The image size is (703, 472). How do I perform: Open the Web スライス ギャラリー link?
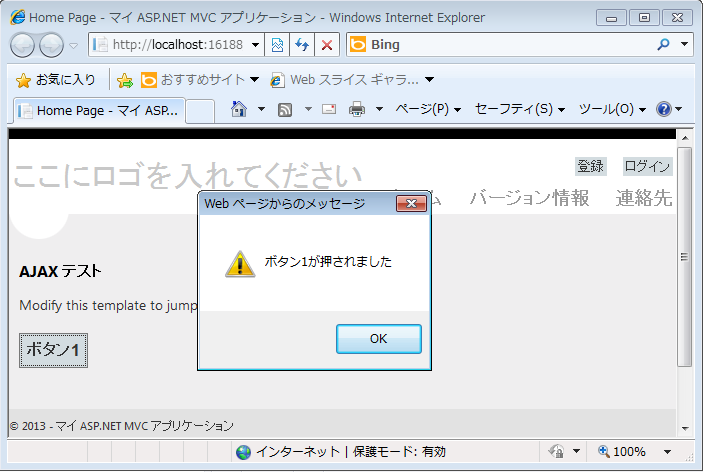point(344,80)
